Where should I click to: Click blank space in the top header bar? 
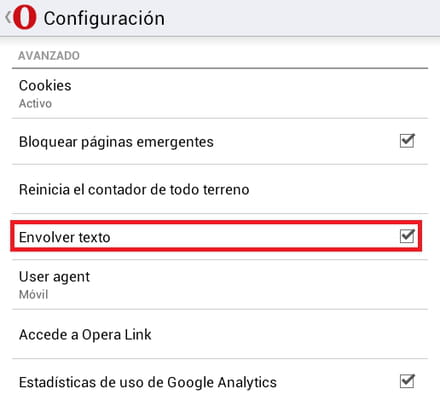300,18
